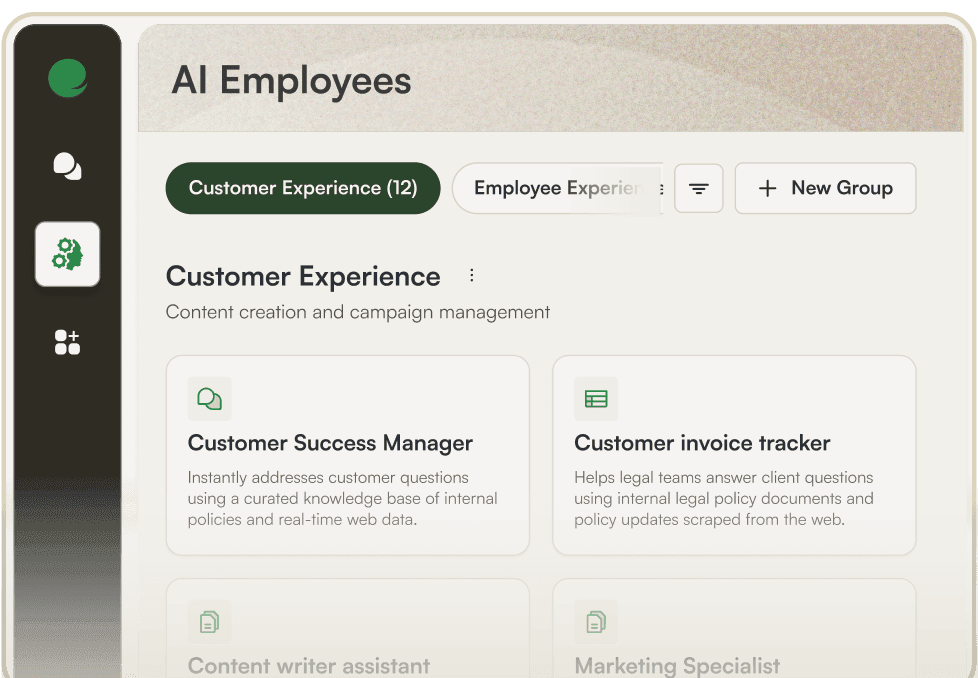This screenshot has width=978, height=678.
Task: Click the AI Employees page title
Action: 291,81
